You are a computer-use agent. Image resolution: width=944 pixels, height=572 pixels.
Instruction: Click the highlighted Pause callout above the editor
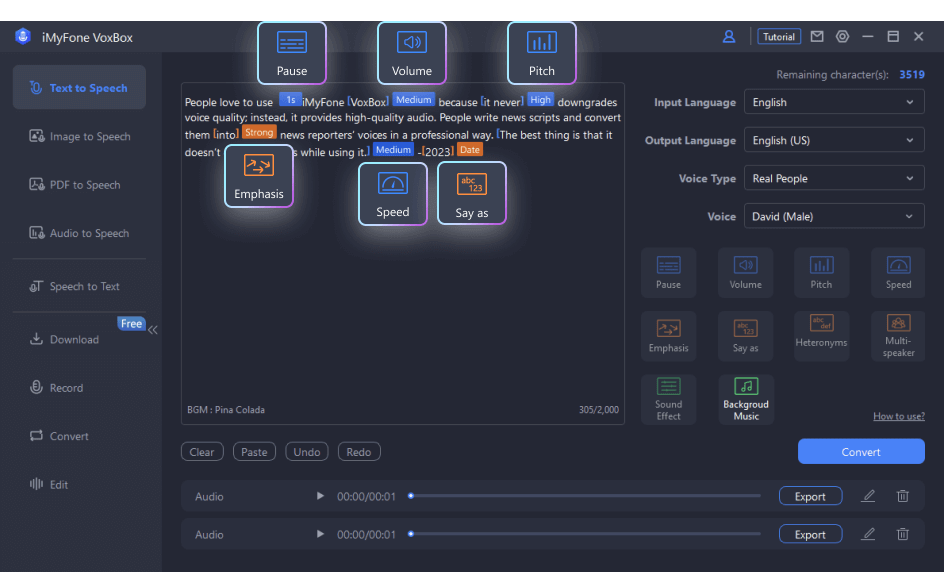pos(292,53)
